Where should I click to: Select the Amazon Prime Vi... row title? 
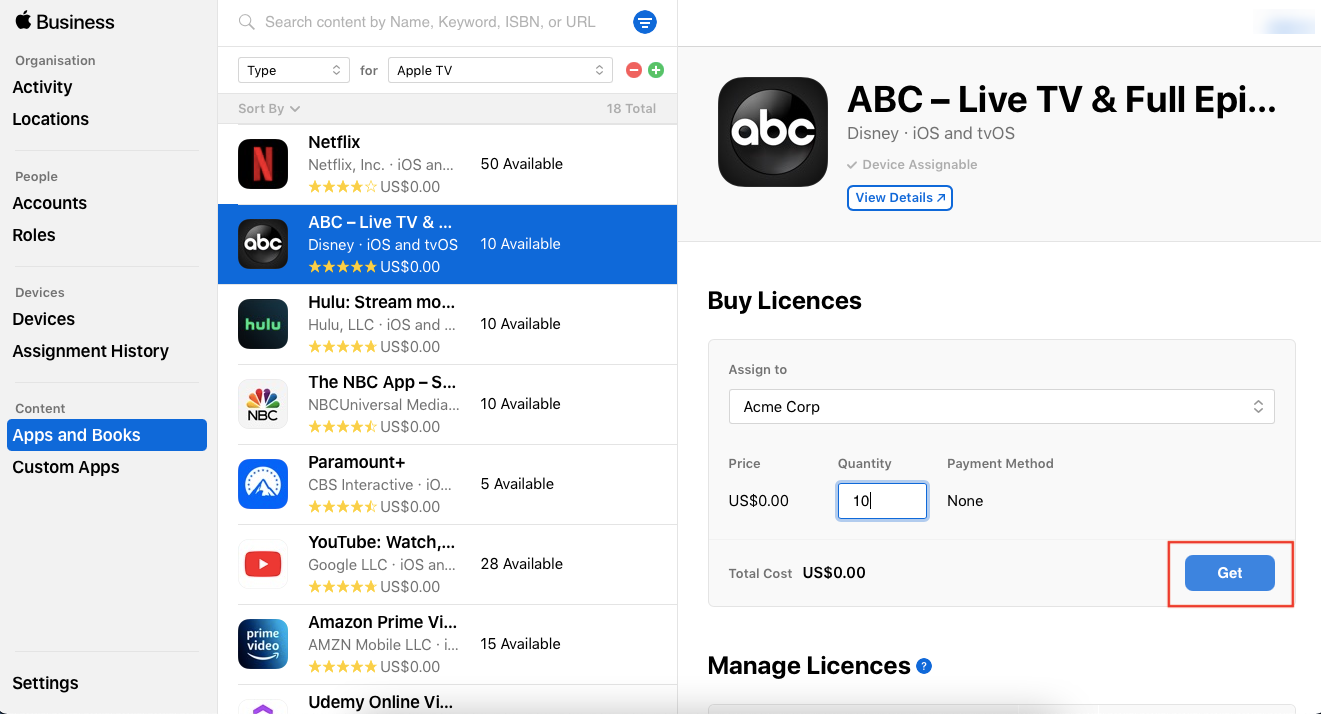point(382,622)
